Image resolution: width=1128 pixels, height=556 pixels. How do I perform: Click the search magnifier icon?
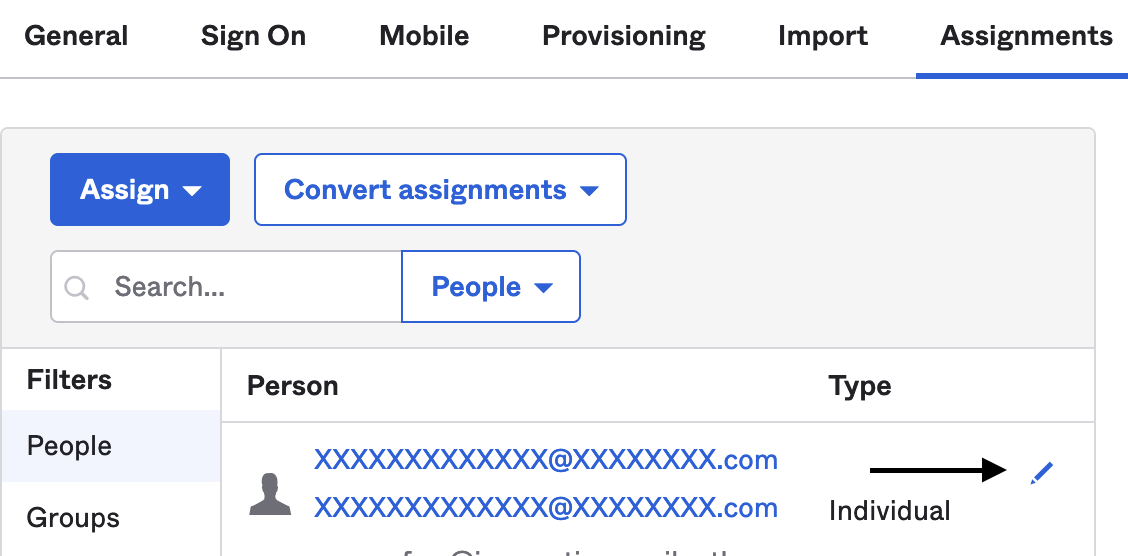point(77,288)
